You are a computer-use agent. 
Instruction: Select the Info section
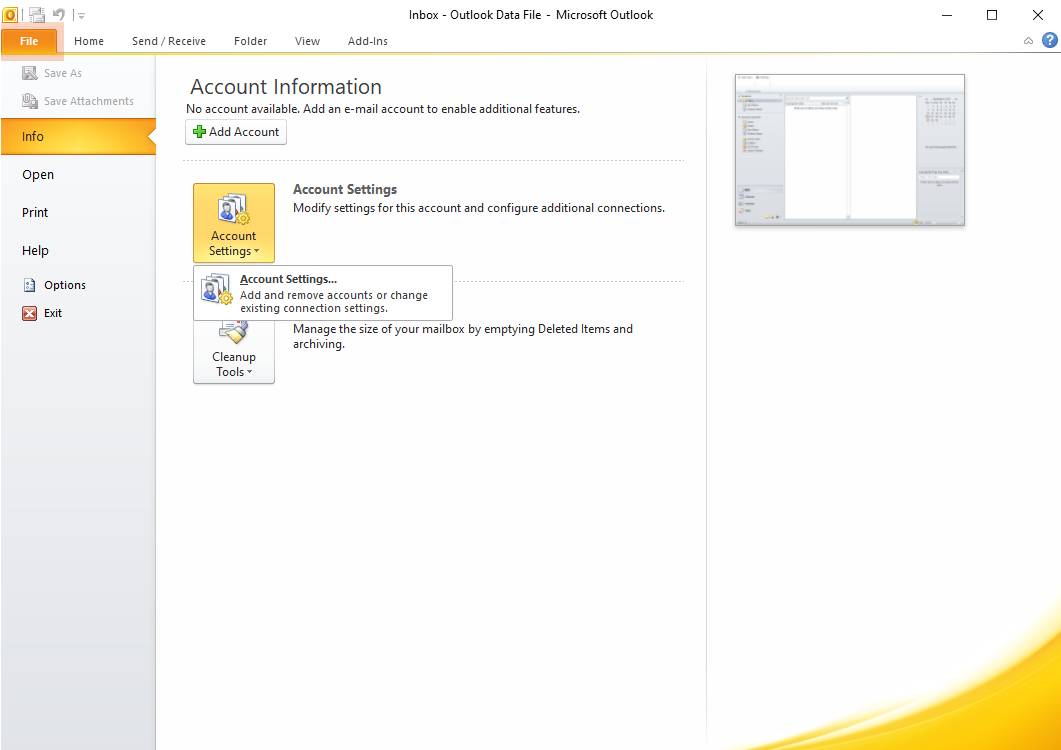(78, 136)
